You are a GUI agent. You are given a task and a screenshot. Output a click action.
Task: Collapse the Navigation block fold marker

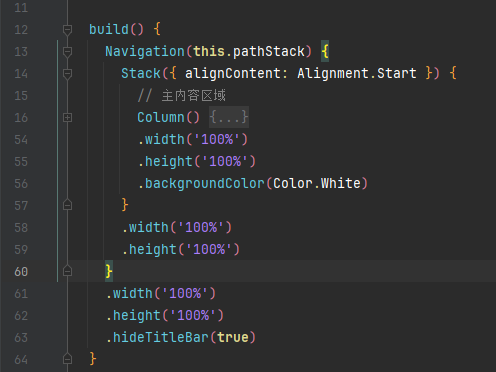pos(67,52)
